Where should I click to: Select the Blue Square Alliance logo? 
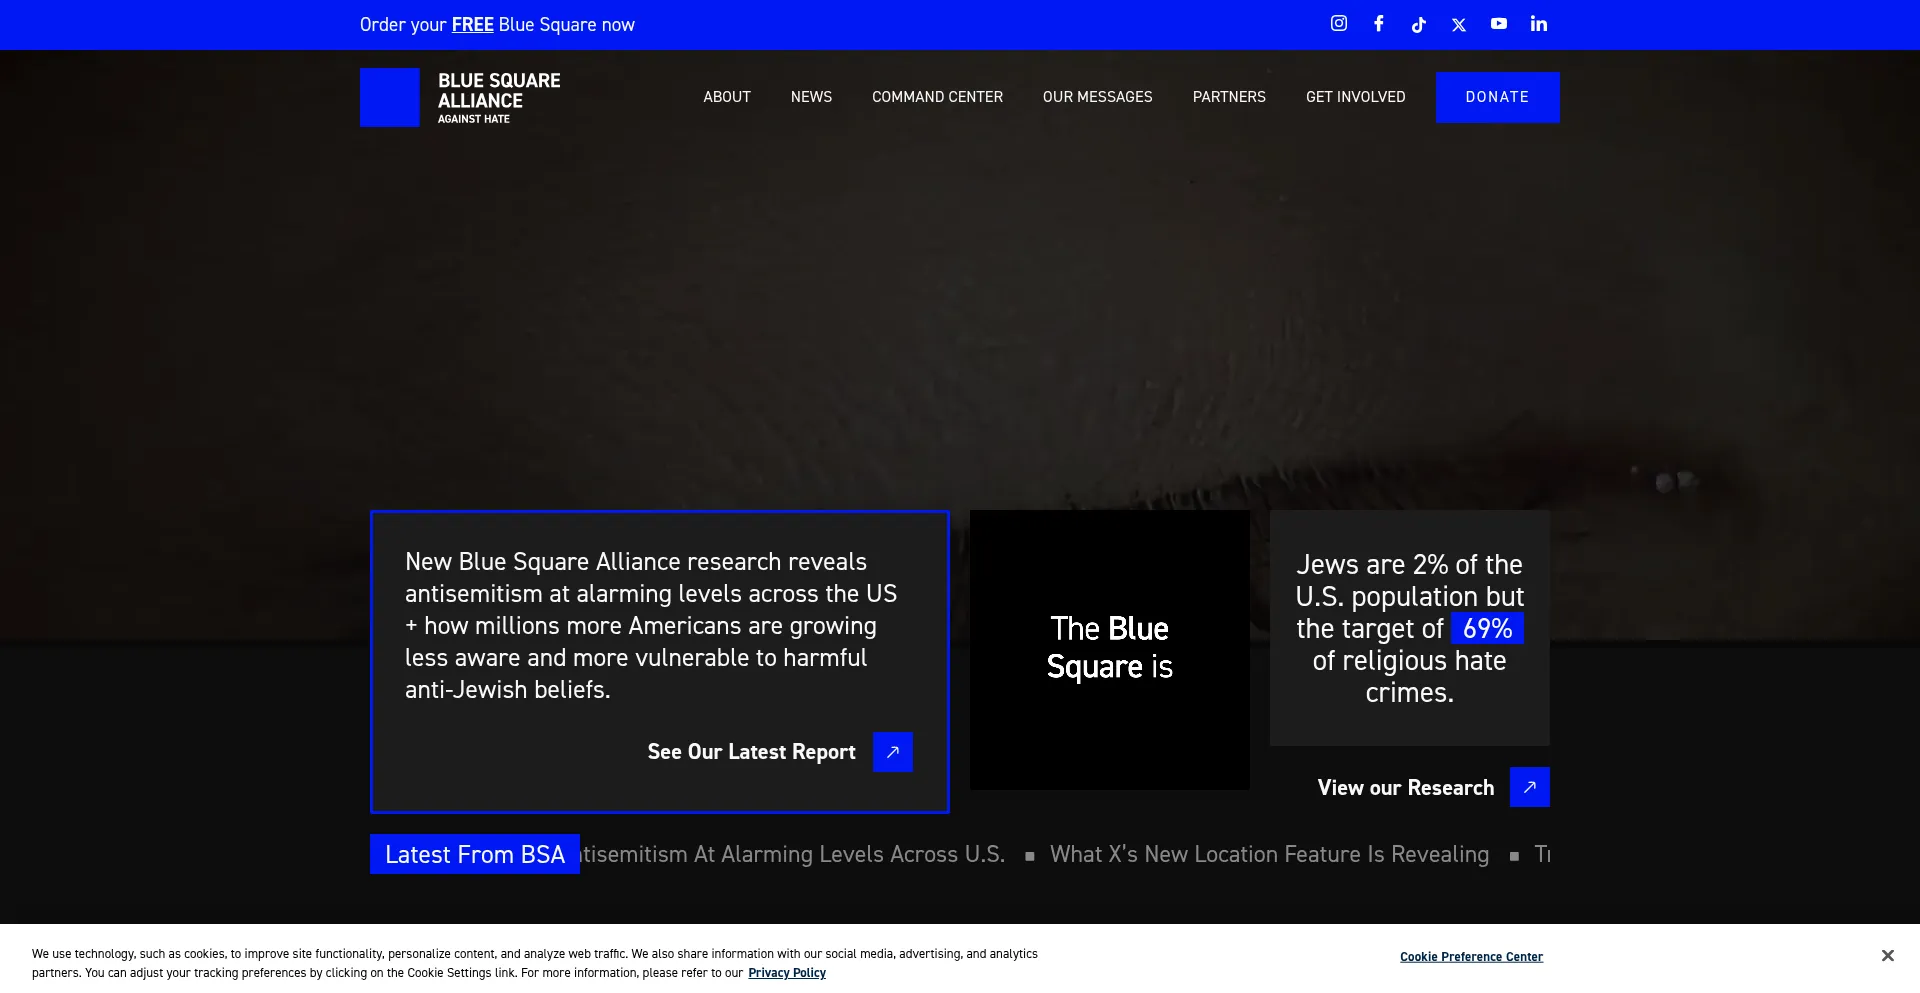[x=460, y=97]
